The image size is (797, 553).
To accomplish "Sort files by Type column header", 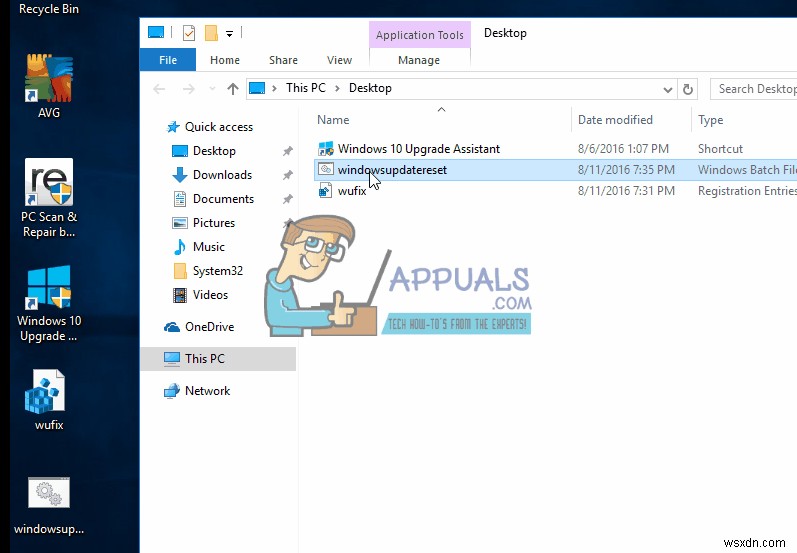I will 710,120.
